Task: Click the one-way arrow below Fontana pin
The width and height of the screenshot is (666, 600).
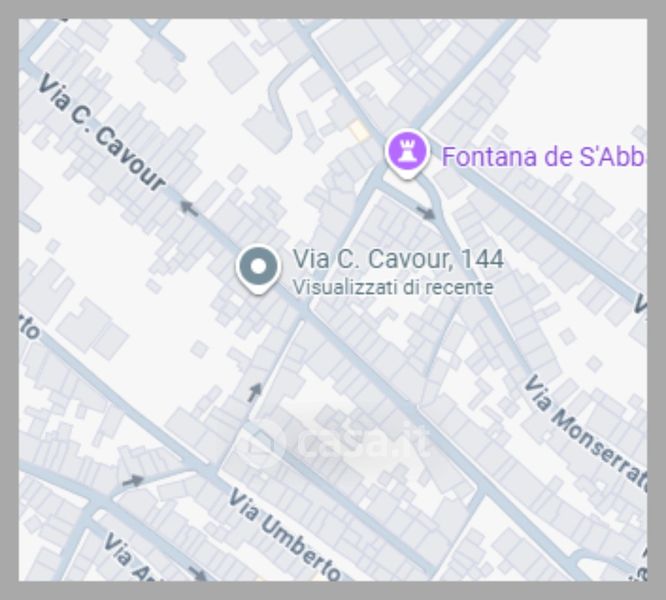Action: coord(426,212)
